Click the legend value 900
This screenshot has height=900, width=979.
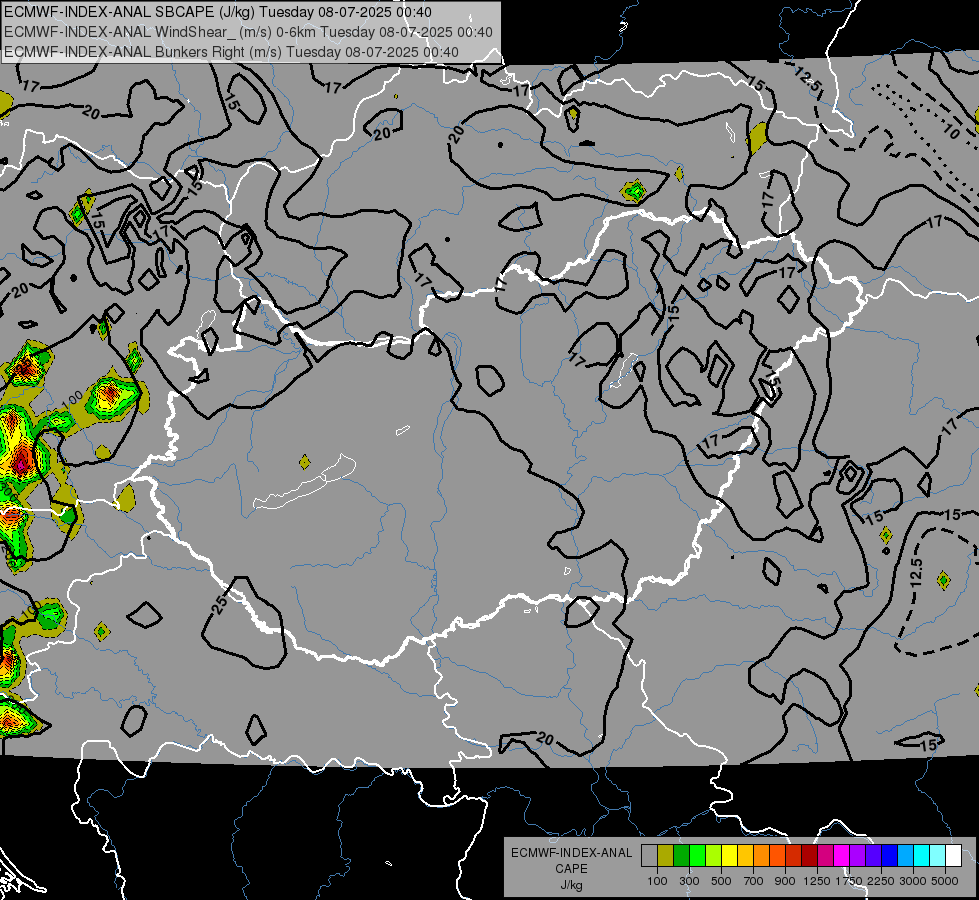(x=785, y=881)
